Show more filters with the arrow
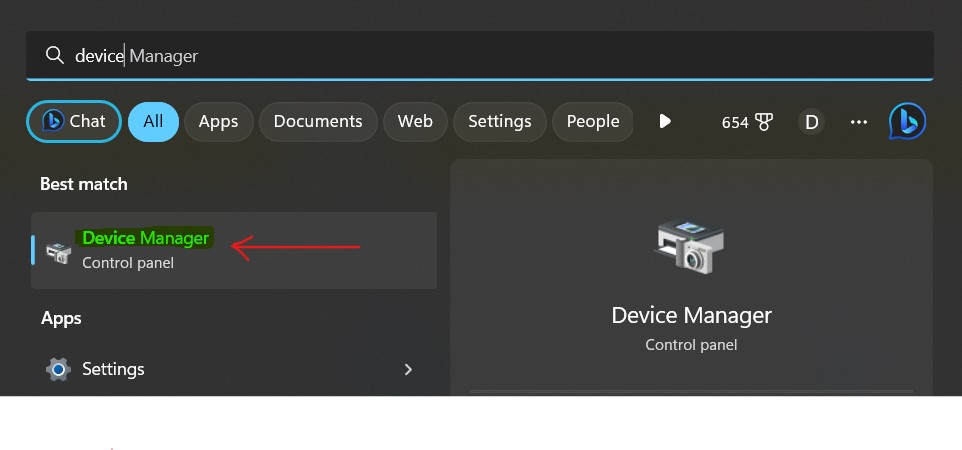Viewport: 962px width, 450px height. [665, 122]
